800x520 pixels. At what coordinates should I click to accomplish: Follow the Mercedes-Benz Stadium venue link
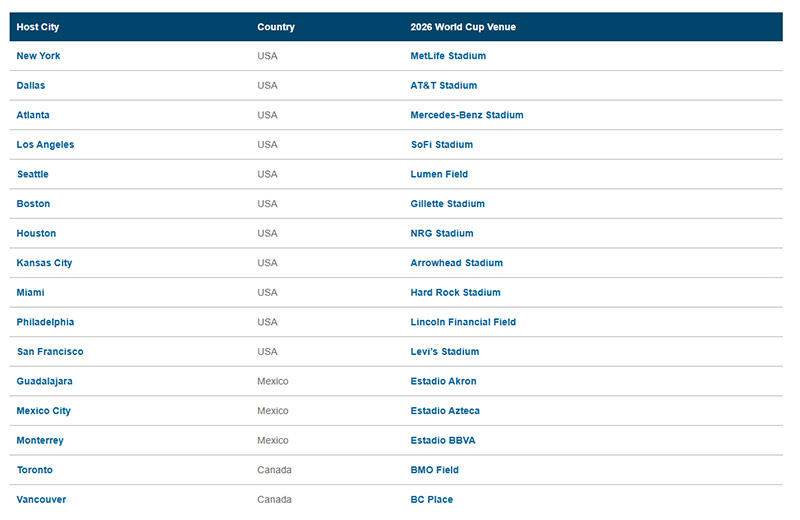467,115
